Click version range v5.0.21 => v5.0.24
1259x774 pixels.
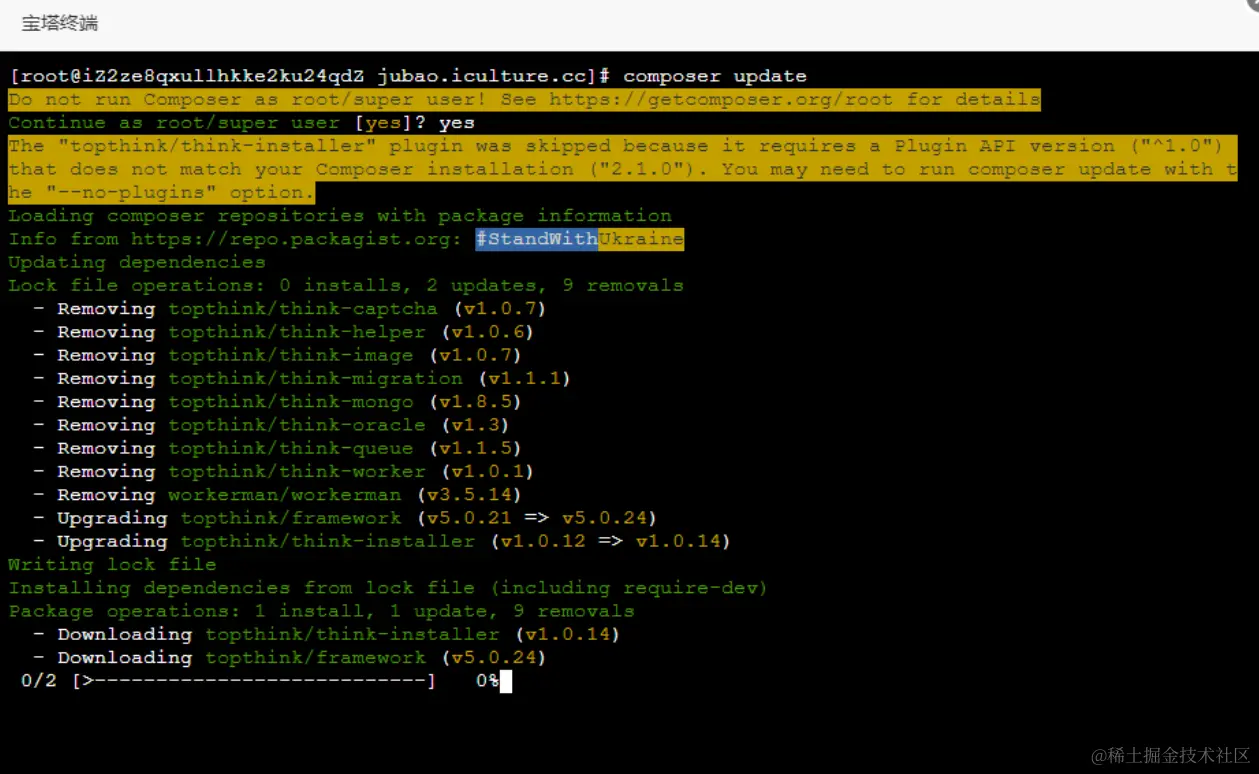(536, 518)
